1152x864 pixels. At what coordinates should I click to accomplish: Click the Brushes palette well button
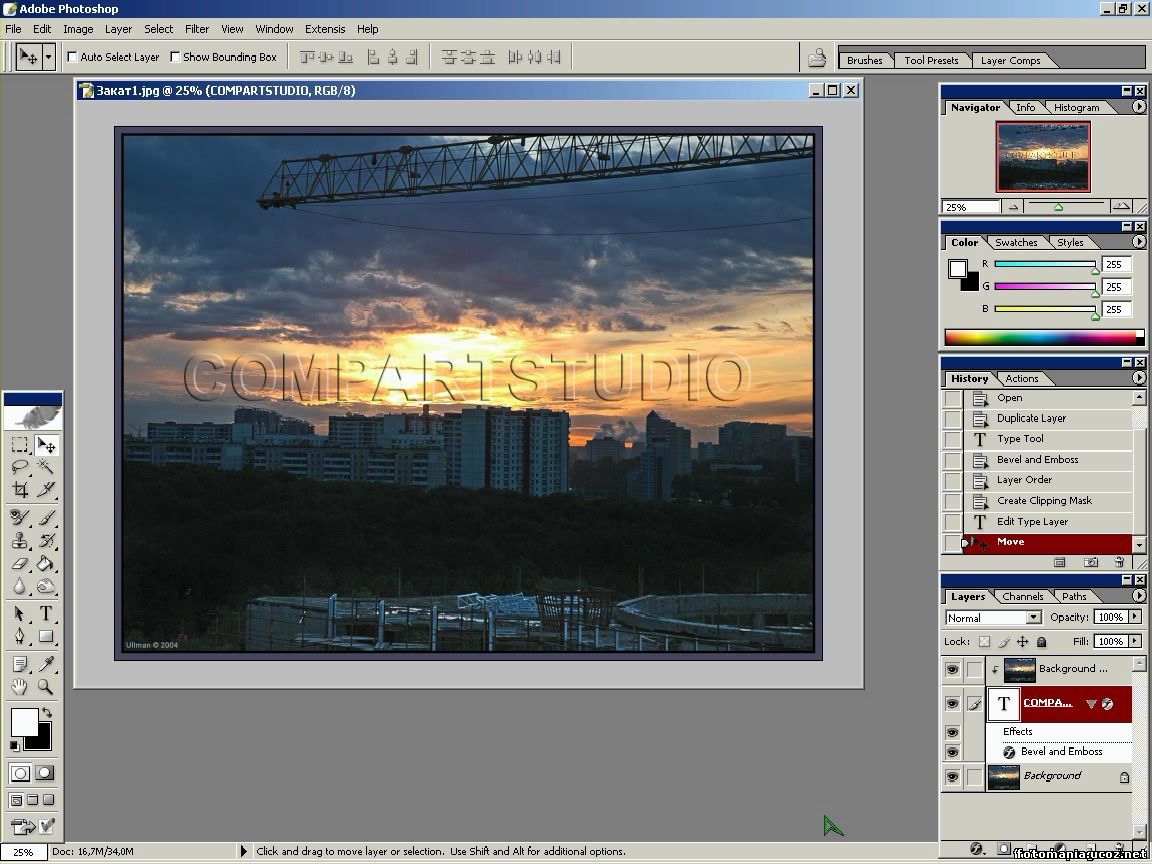pos(864,60)
